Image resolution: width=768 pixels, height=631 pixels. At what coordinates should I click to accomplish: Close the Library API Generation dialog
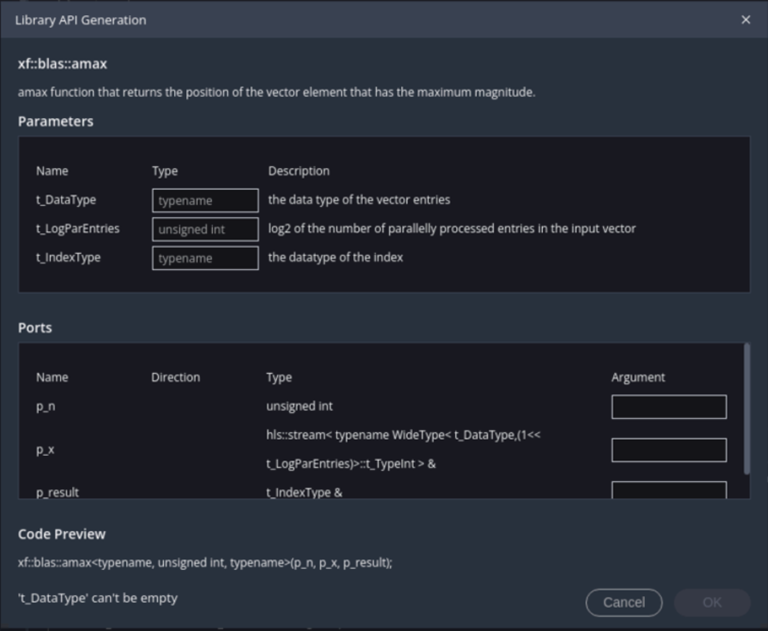pos(745,20)
